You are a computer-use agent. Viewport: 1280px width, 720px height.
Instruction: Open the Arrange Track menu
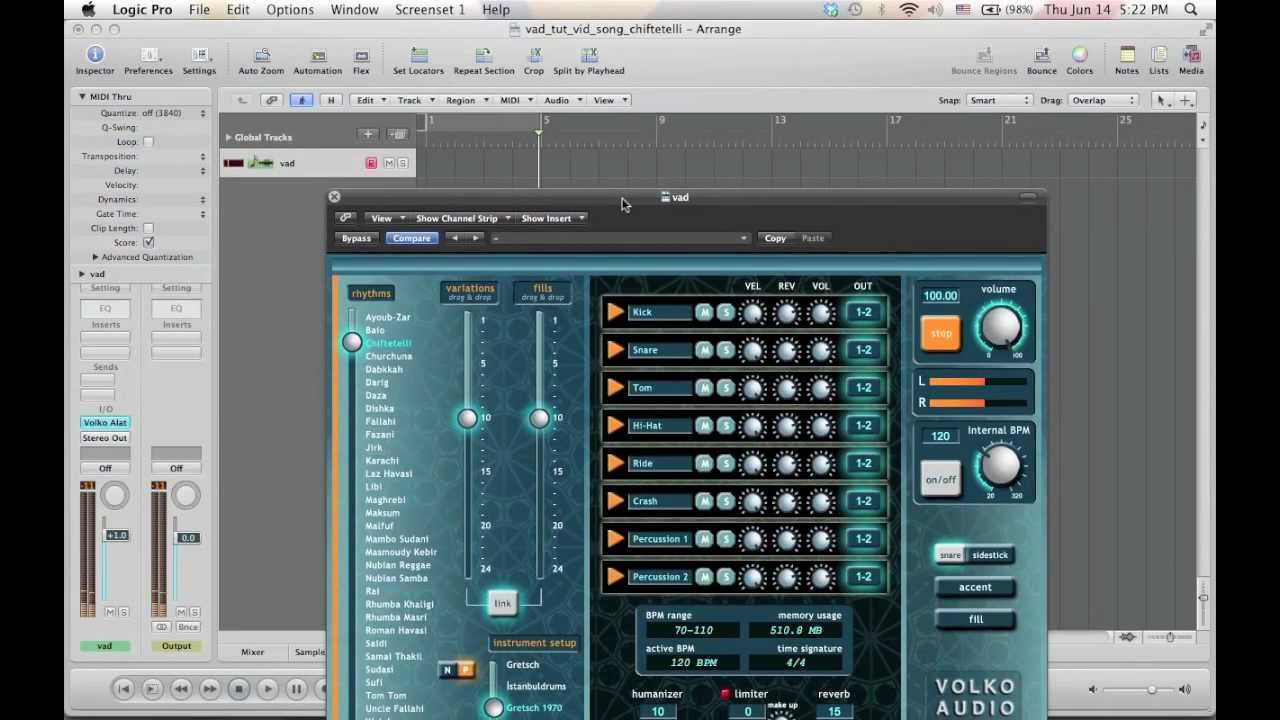coord(414,100)
